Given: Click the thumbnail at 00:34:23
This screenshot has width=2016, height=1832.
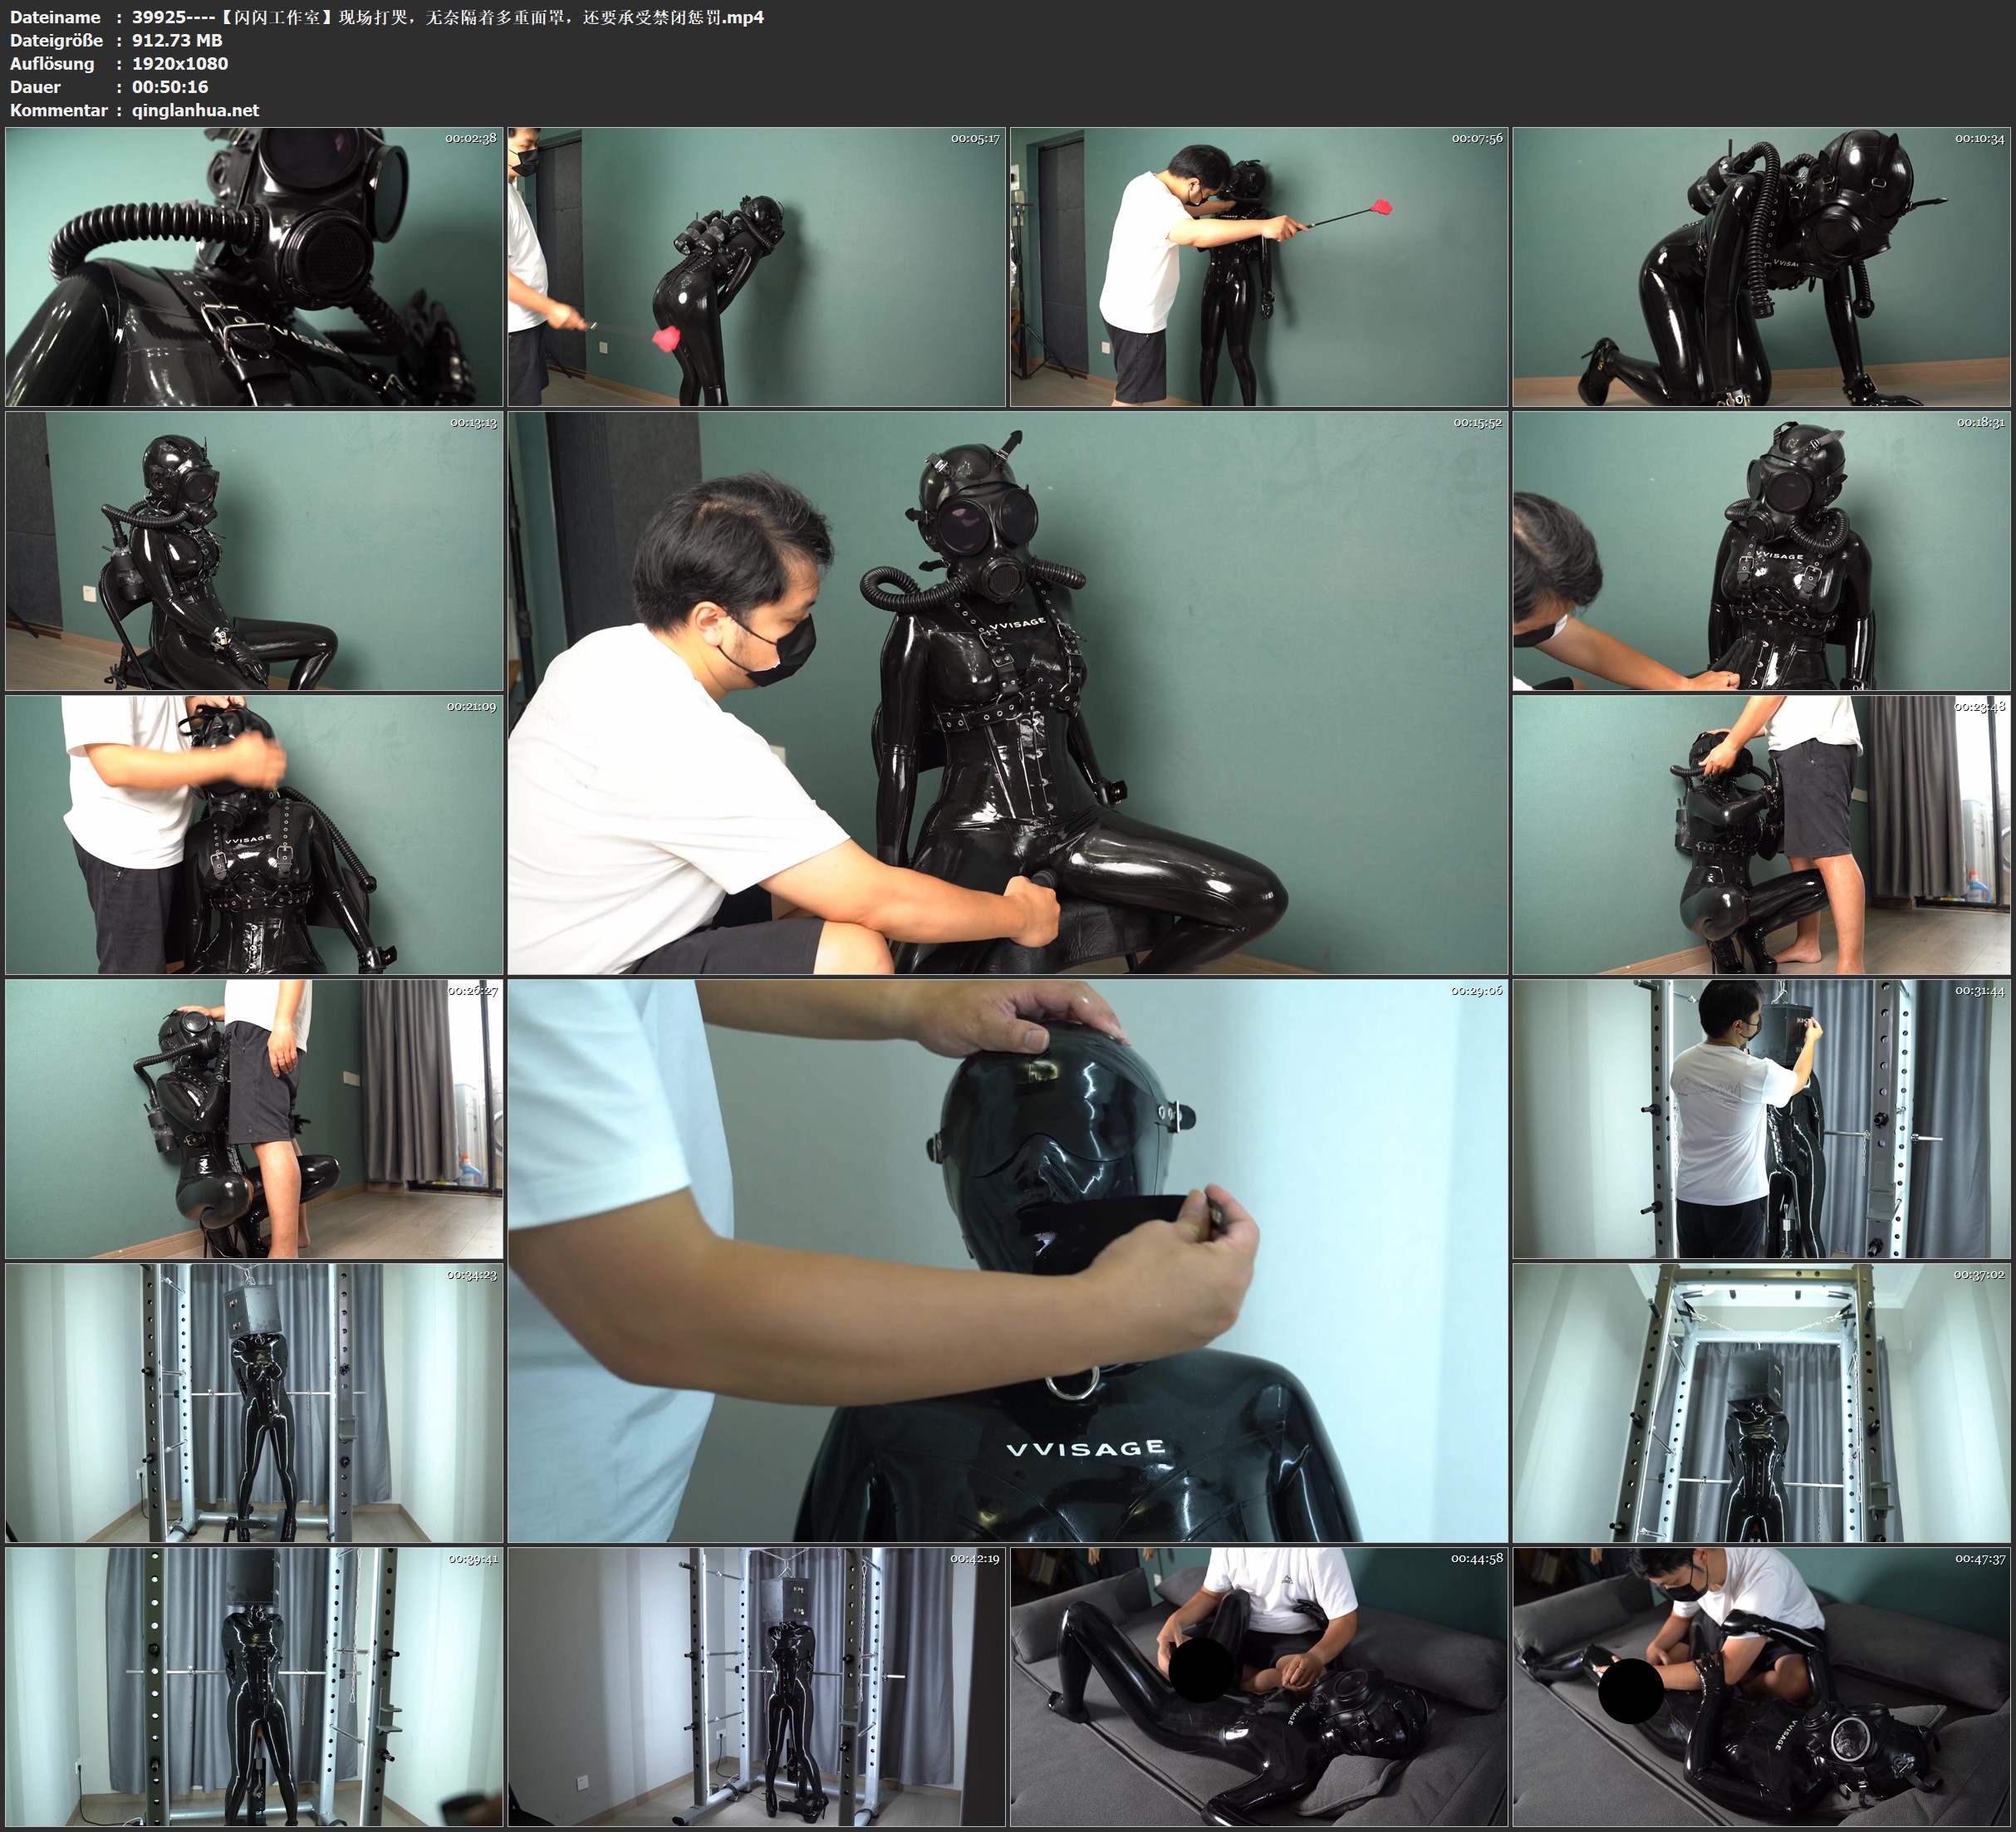Looking at the screenshot, I should click(x=254, y=1403).
